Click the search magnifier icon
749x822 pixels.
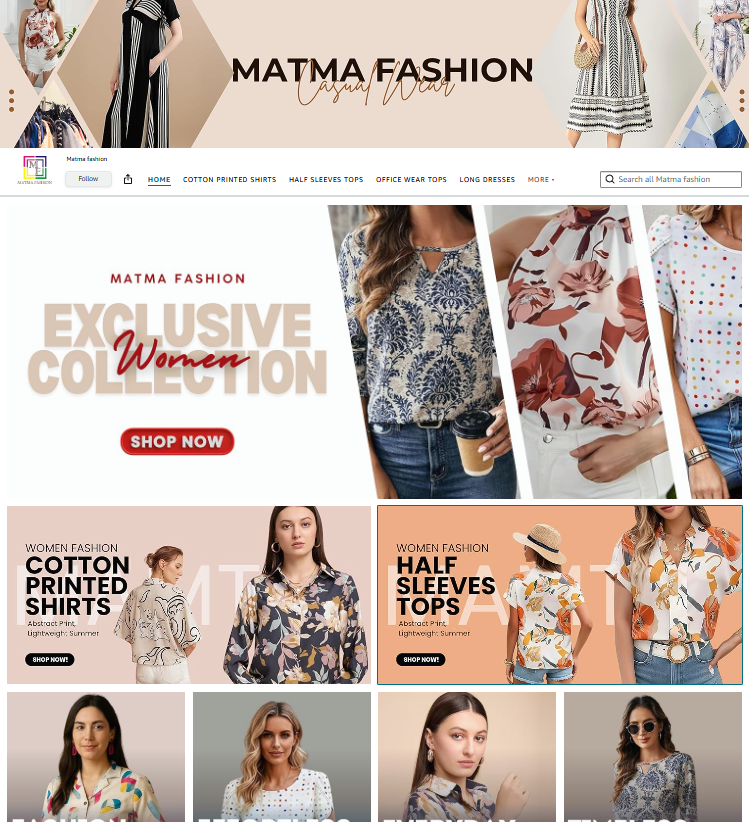point(610,179)
